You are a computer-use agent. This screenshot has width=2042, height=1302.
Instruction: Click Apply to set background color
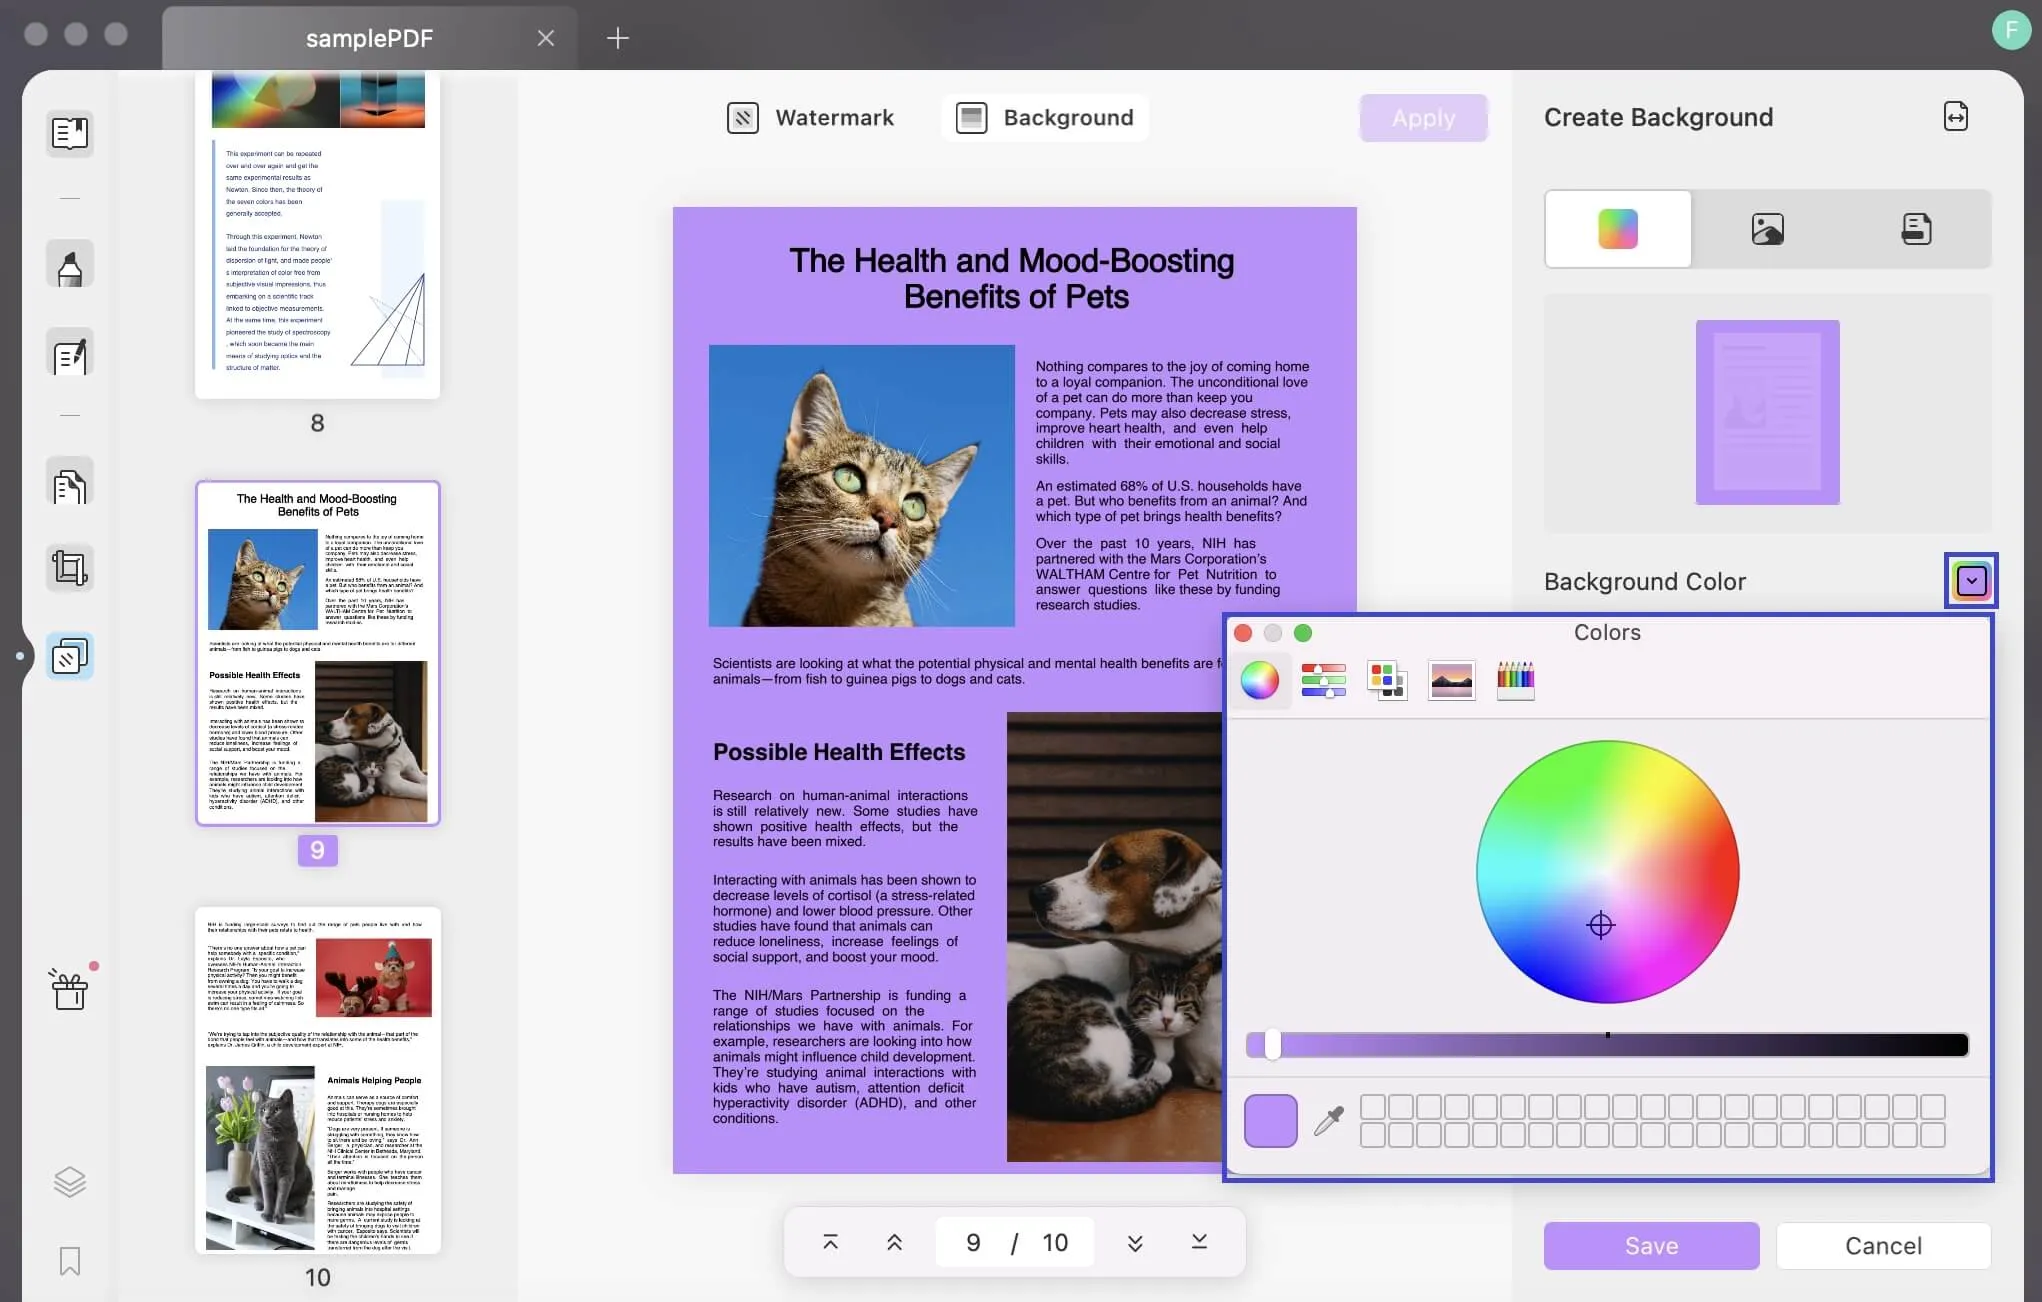[1423, 116]
